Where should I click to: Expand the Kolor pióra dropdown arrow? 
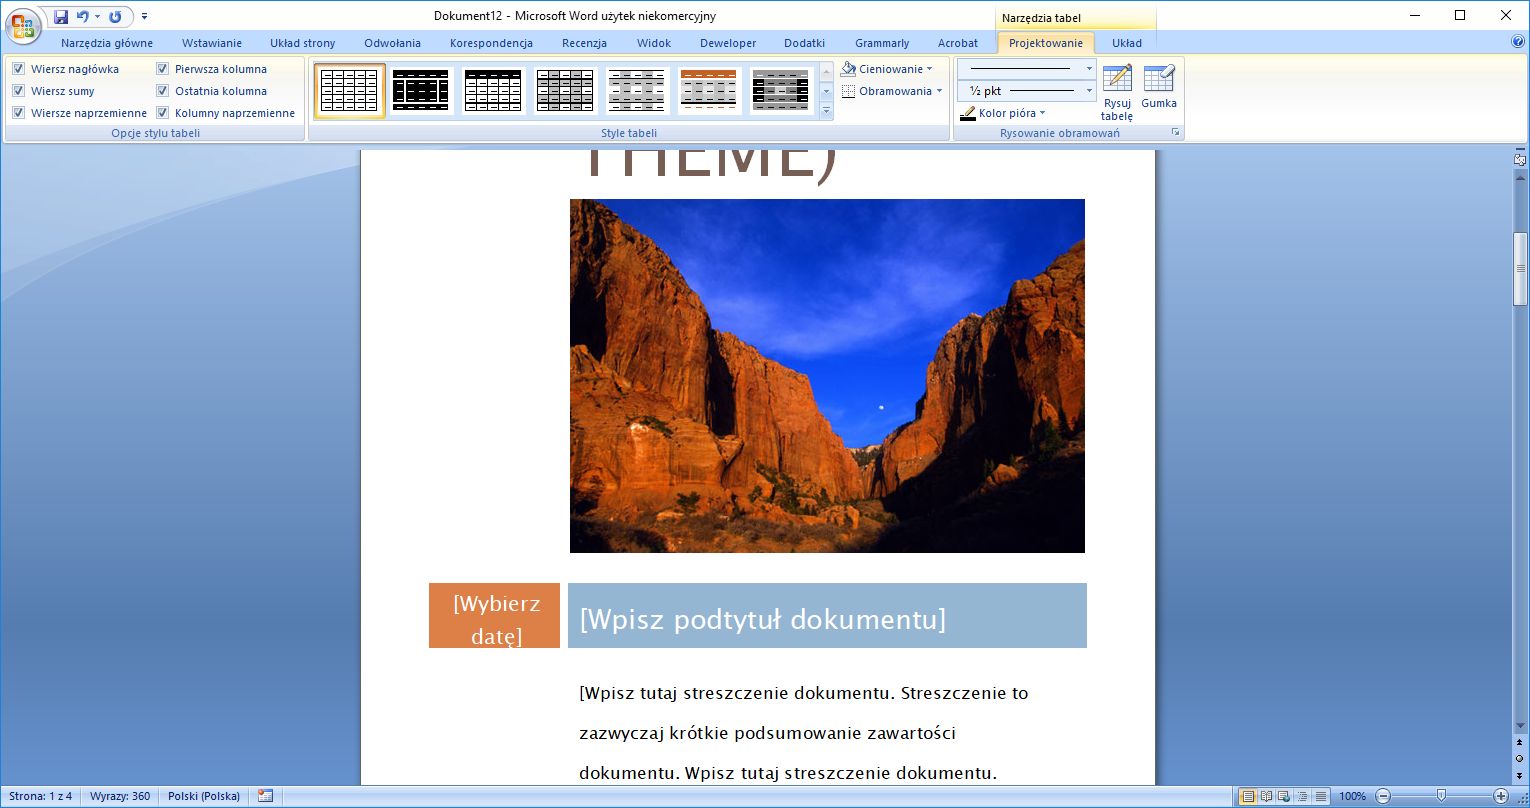pos(1042,113)
